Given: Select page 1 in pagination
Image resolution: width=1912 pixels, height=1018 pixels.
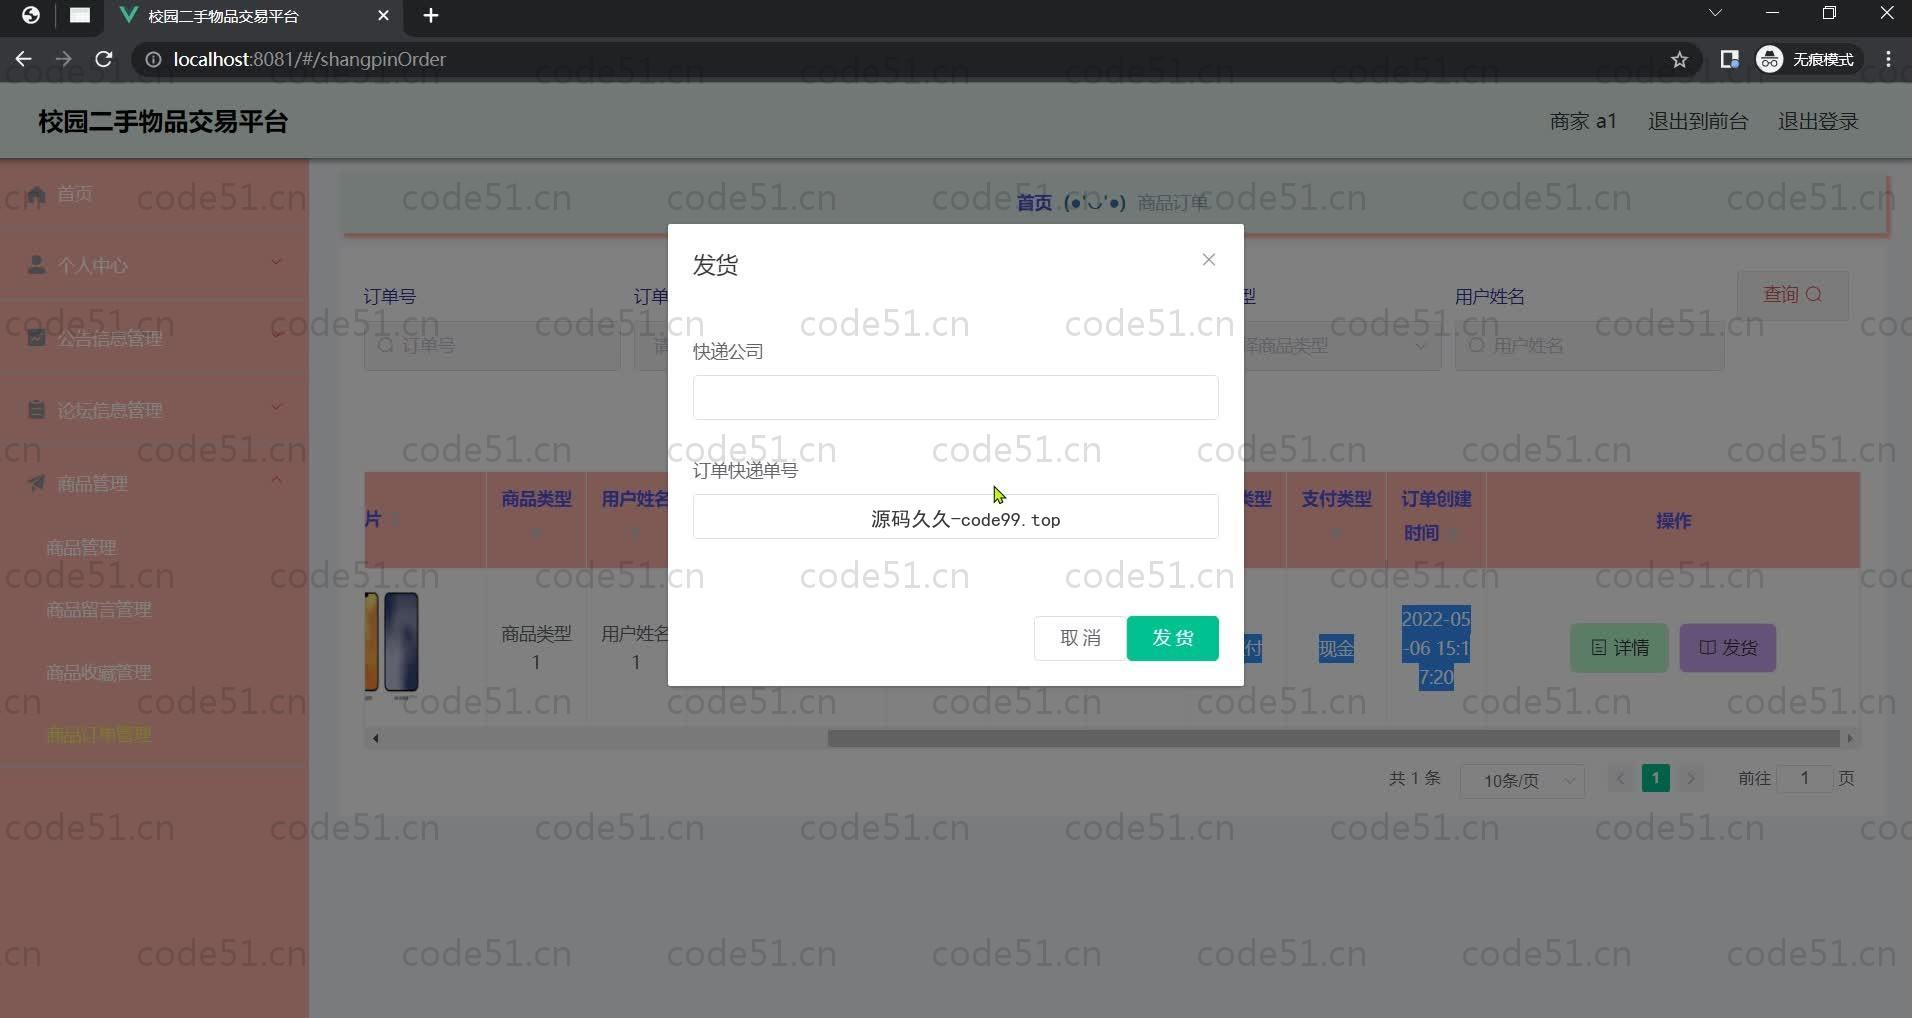Looking at the screenshot, I should point(1655,778).
